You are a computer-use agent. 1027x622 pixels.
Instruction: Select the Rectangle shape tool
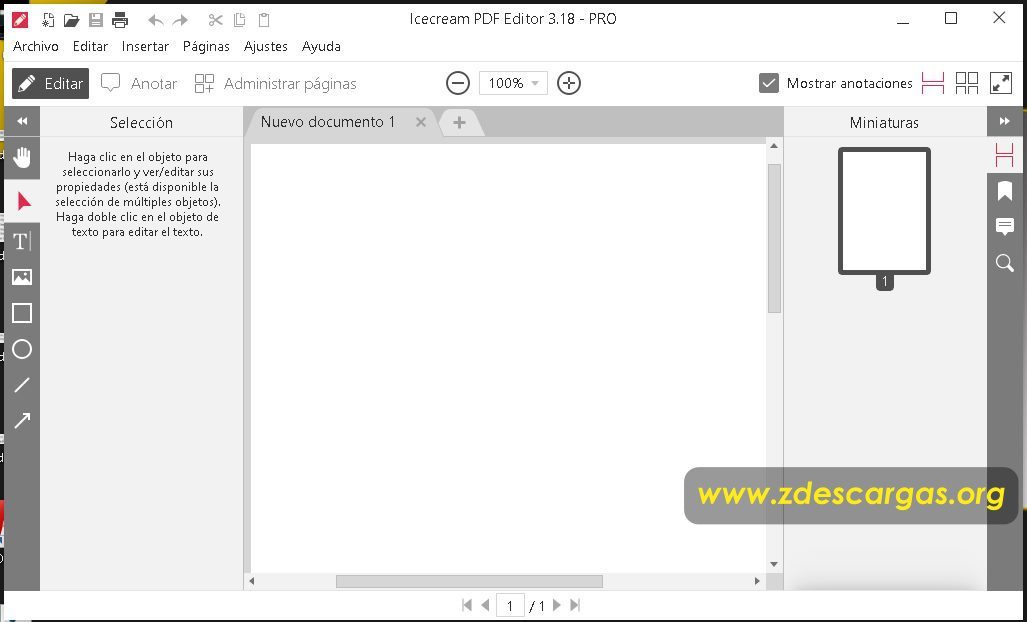[22, 313]
